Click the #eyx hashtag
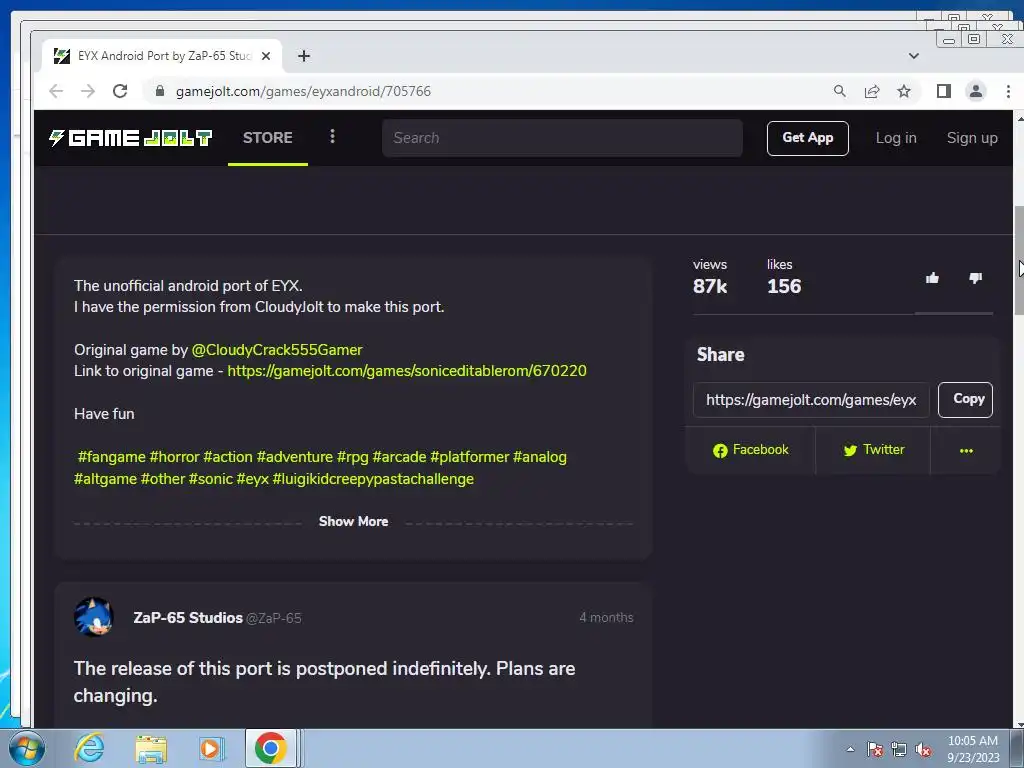Viewport: 1024px width, 768px height. [252, 479]
